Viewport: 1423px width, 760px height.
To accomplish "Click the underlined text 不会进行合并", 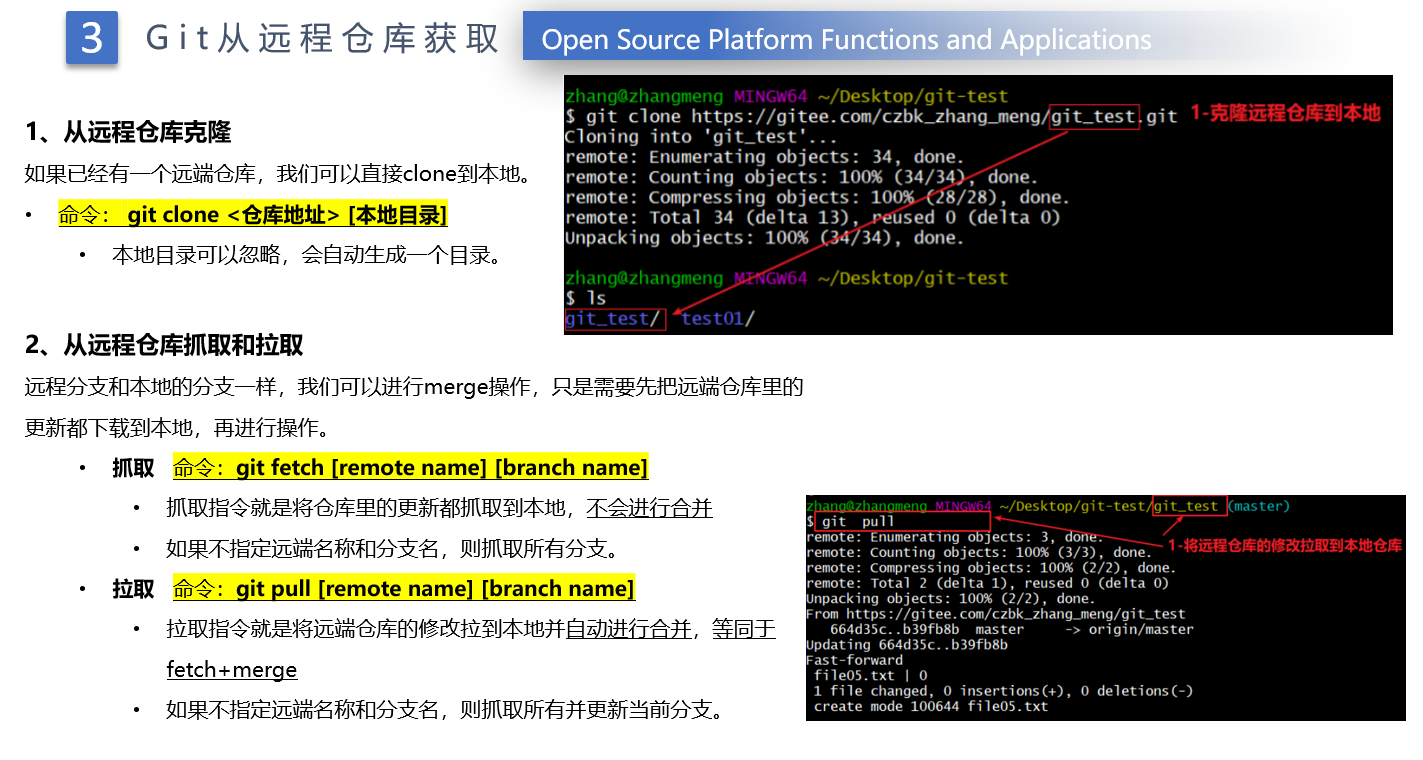I will click(649, 508).
